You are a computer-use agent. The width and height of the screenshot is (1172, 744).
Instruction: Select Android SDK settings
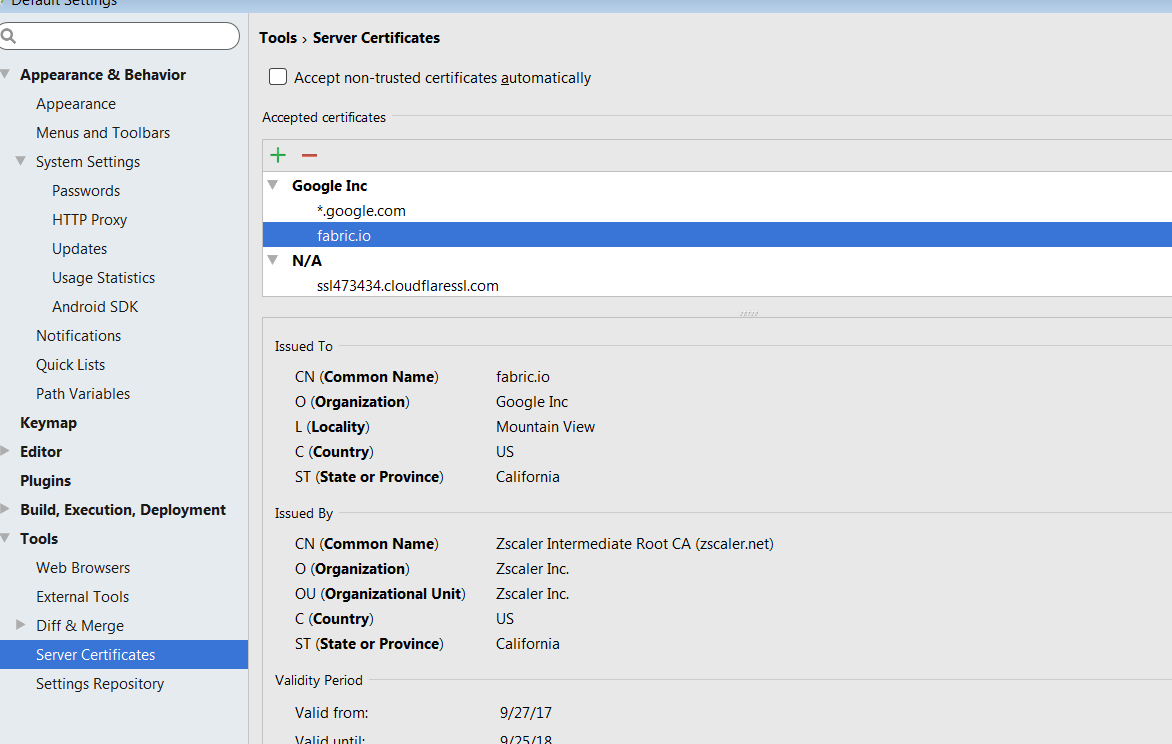coord(95,307)
